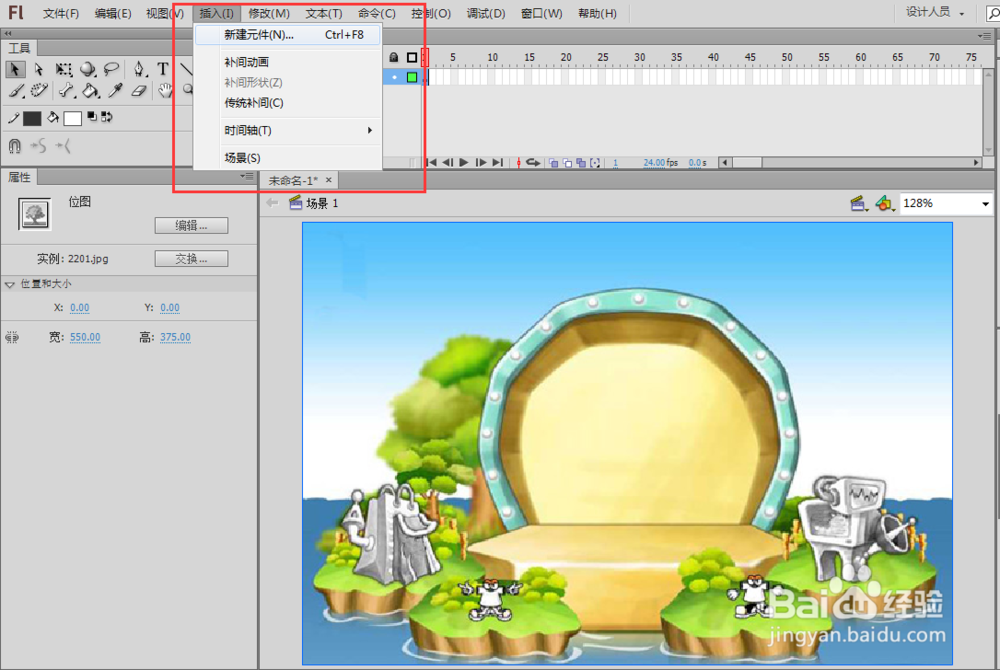Screen dimensions: 1000x670
Task: Open the Edit Scene dropdown icon
Action: [858, 203]
